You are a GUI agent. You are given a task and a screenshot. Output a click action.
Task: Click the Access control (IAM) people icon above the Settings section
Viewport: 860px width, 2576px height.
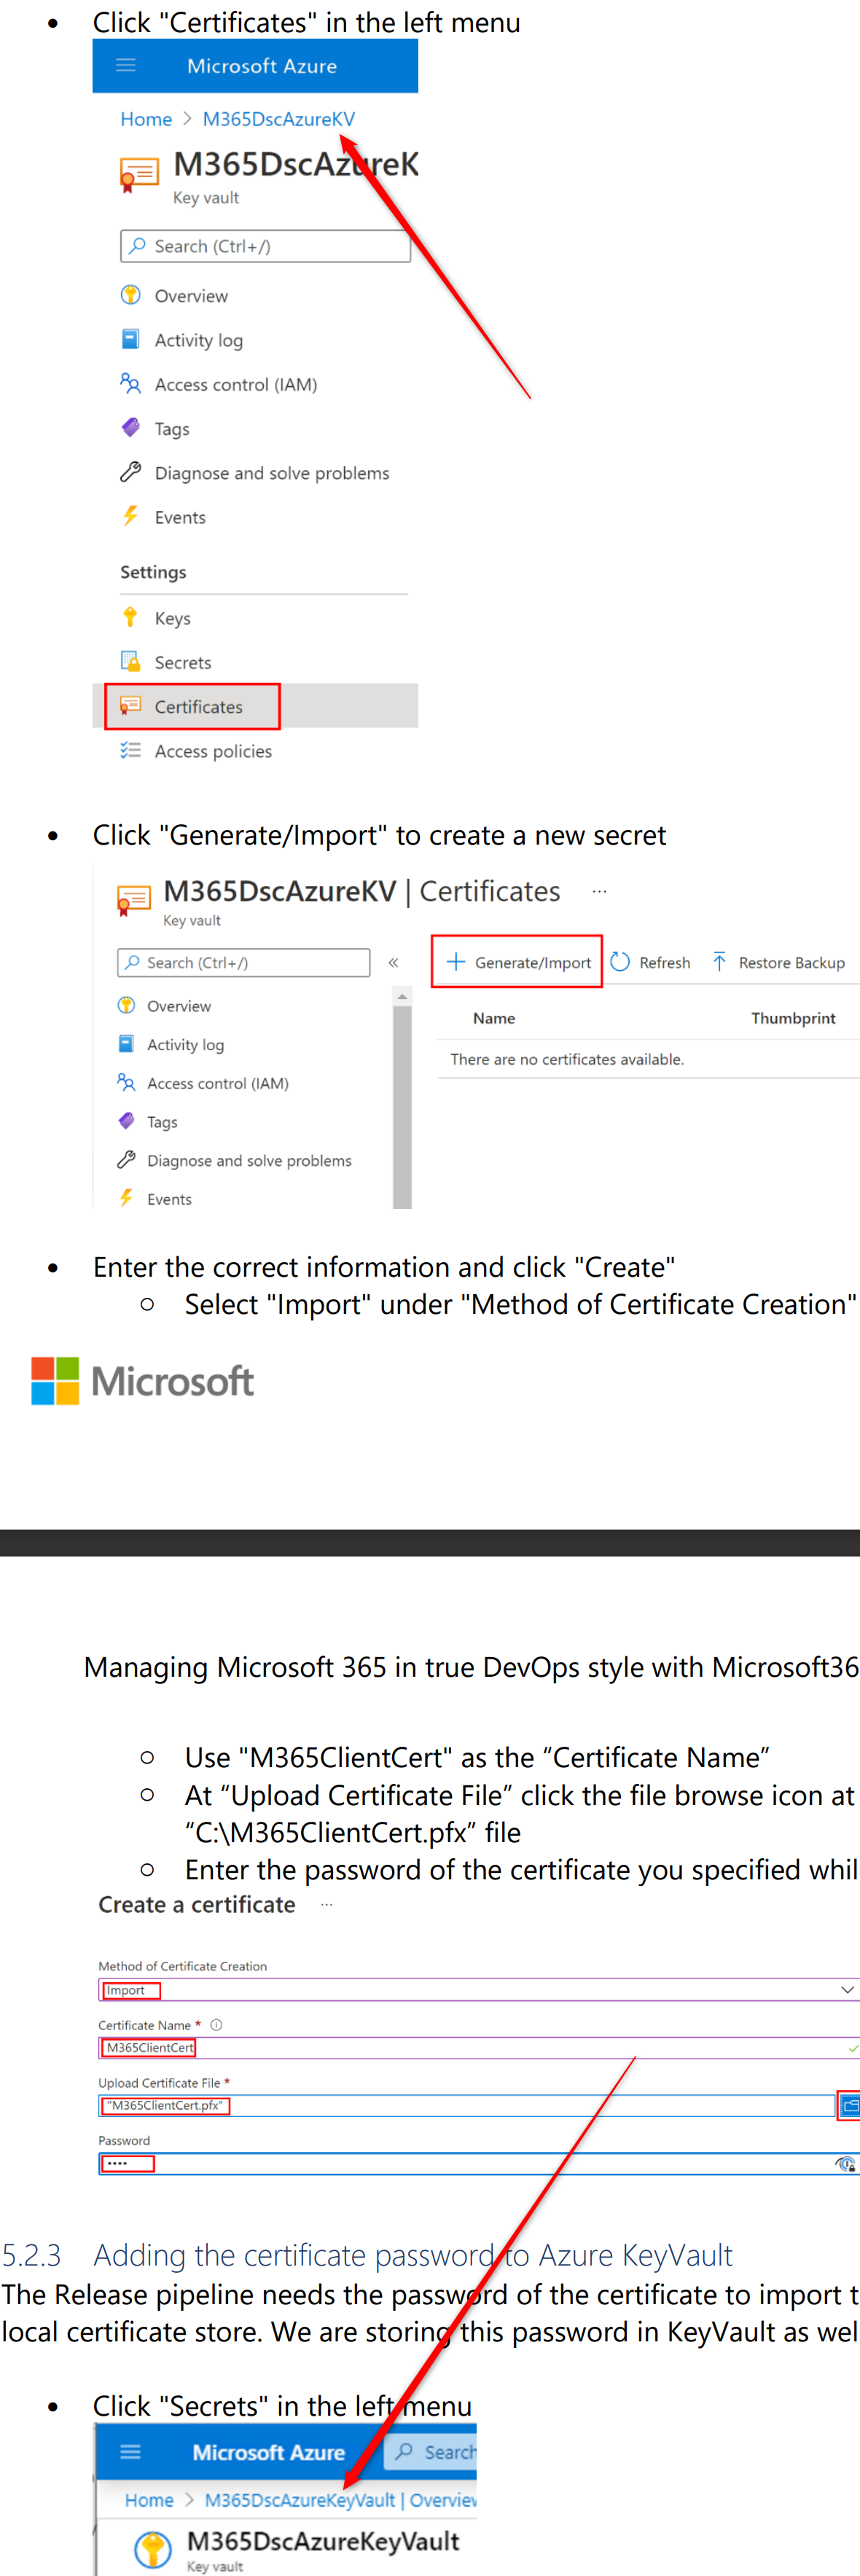click(x=130, y=383)
